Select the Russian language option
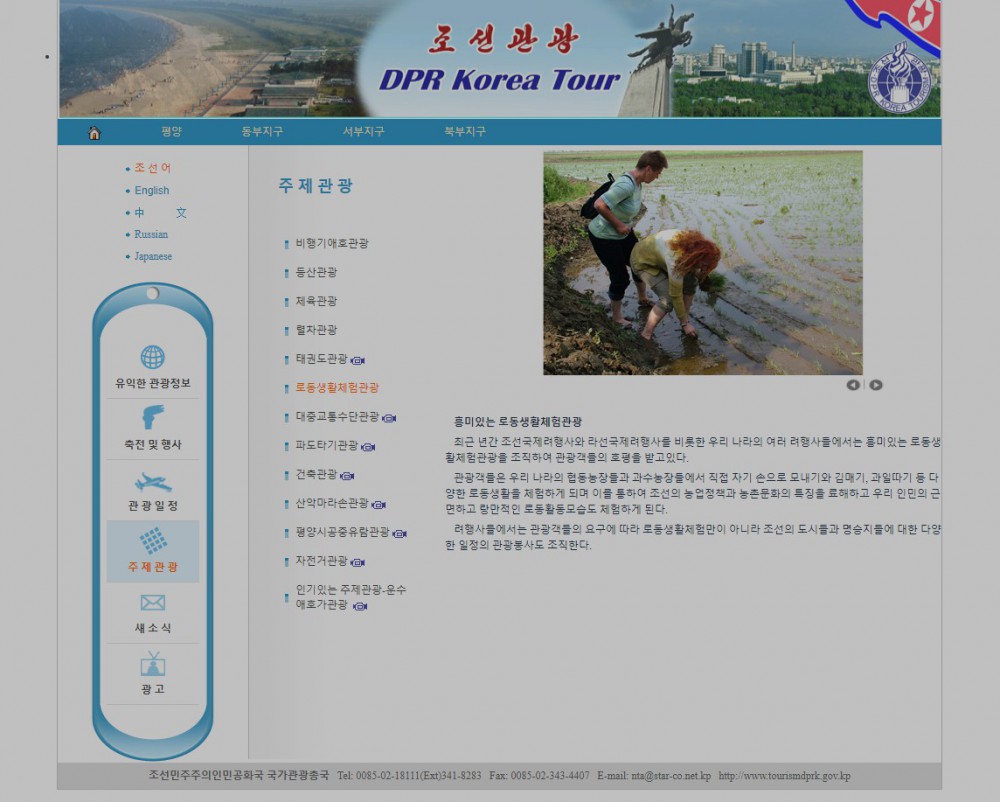 click(153, 234)
